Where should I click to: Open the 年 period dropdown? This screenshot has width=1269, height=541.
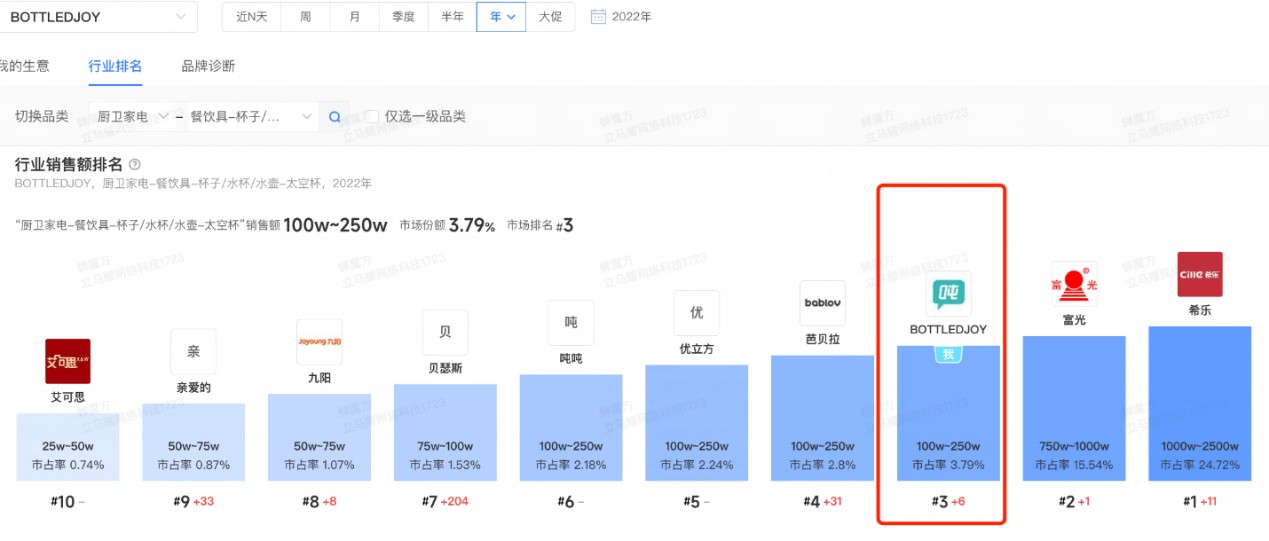click(501, 17)
